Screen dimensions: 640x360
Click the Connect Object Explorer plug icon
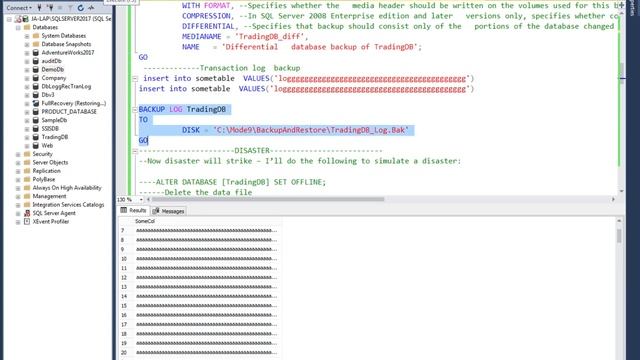40,8
